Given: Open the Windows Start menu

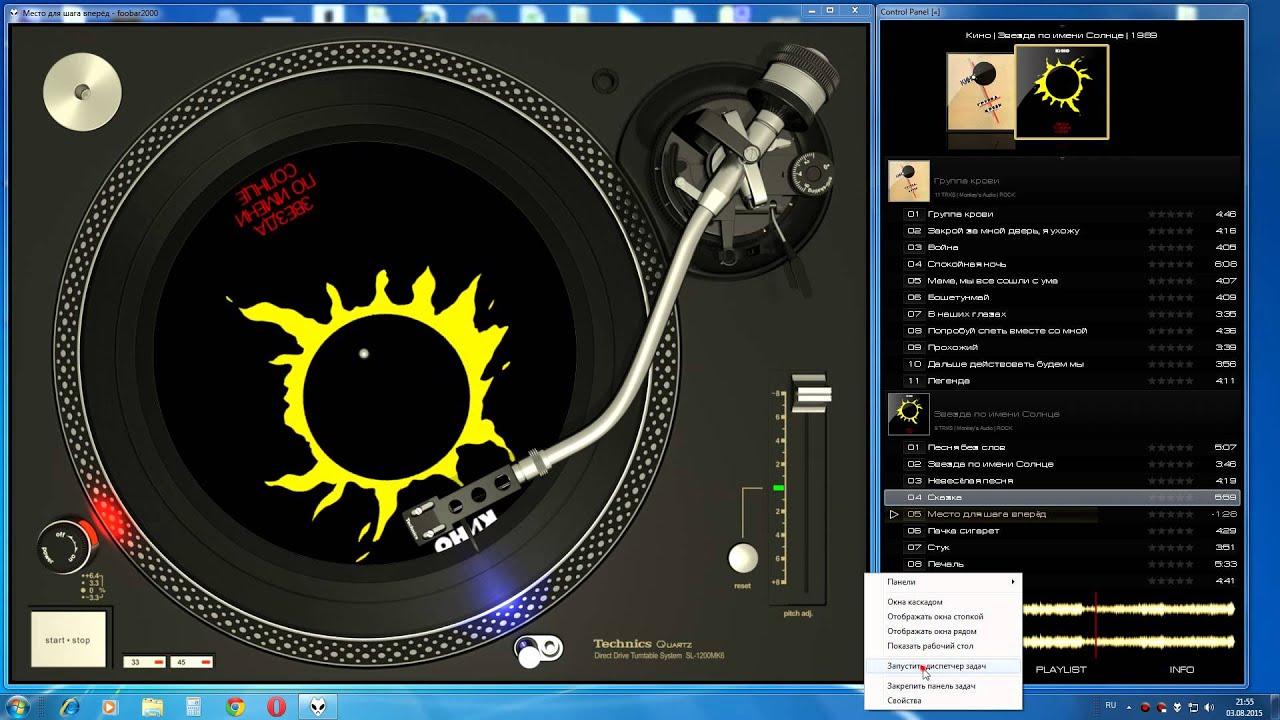Looking at the screenshot, I should (x=18, y=707).
